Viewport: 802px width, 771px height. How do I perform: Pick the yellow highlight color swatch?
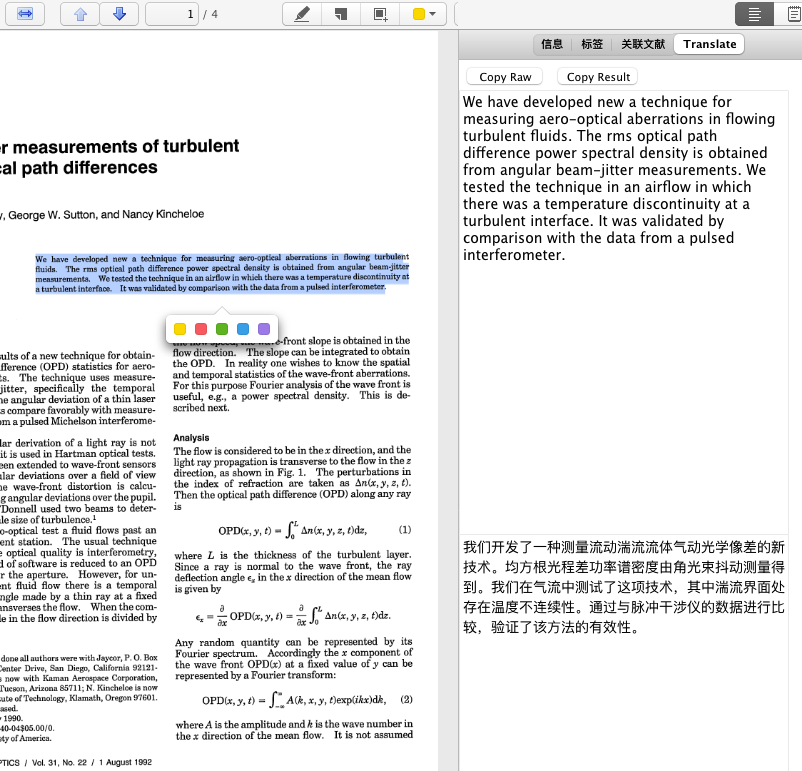(x=180, y=329)
